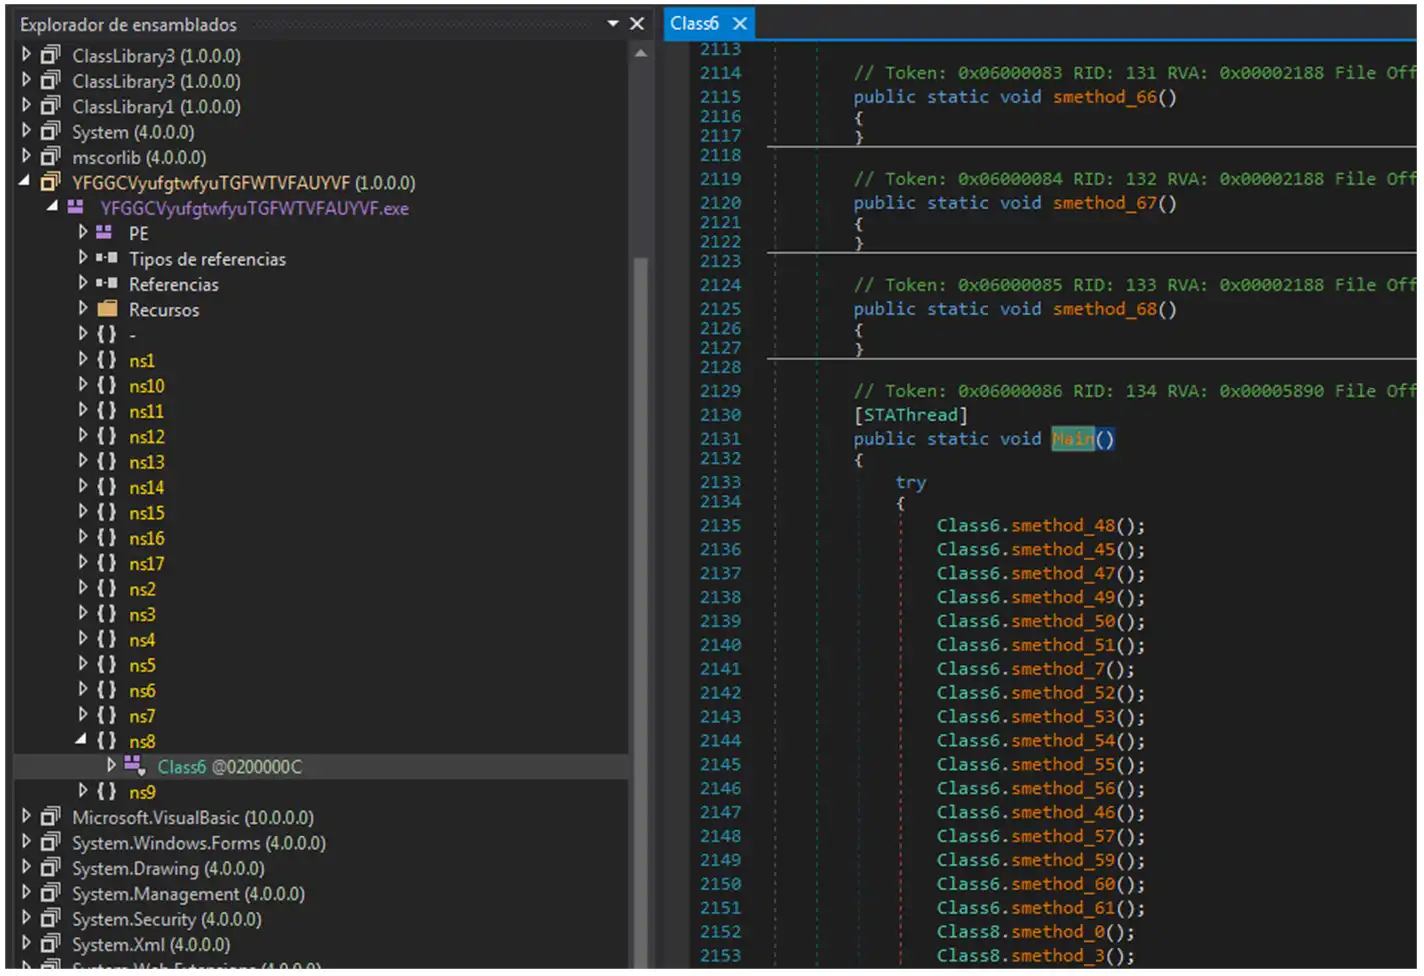The height and width of the screenshot is (976, 1424).
Task: Click the STAThread attribute
Action: pos(910,415)
